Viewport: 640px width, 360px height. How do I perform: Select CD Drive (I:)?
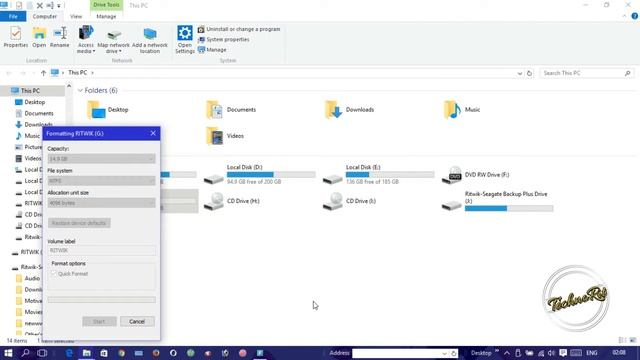click(x=349, y=201)
